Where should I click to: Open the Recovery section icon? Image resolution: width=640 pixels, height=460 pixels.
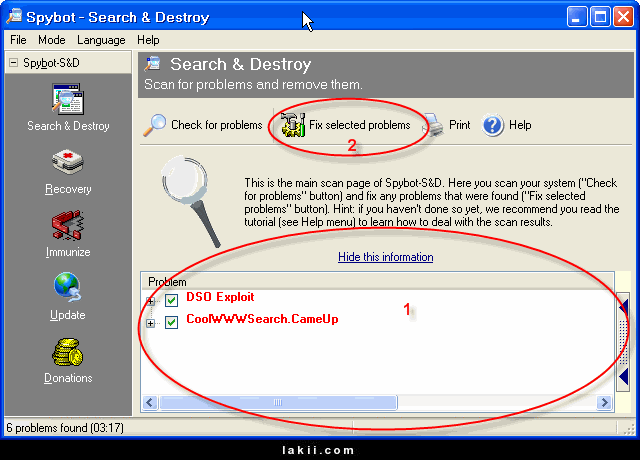68,163
